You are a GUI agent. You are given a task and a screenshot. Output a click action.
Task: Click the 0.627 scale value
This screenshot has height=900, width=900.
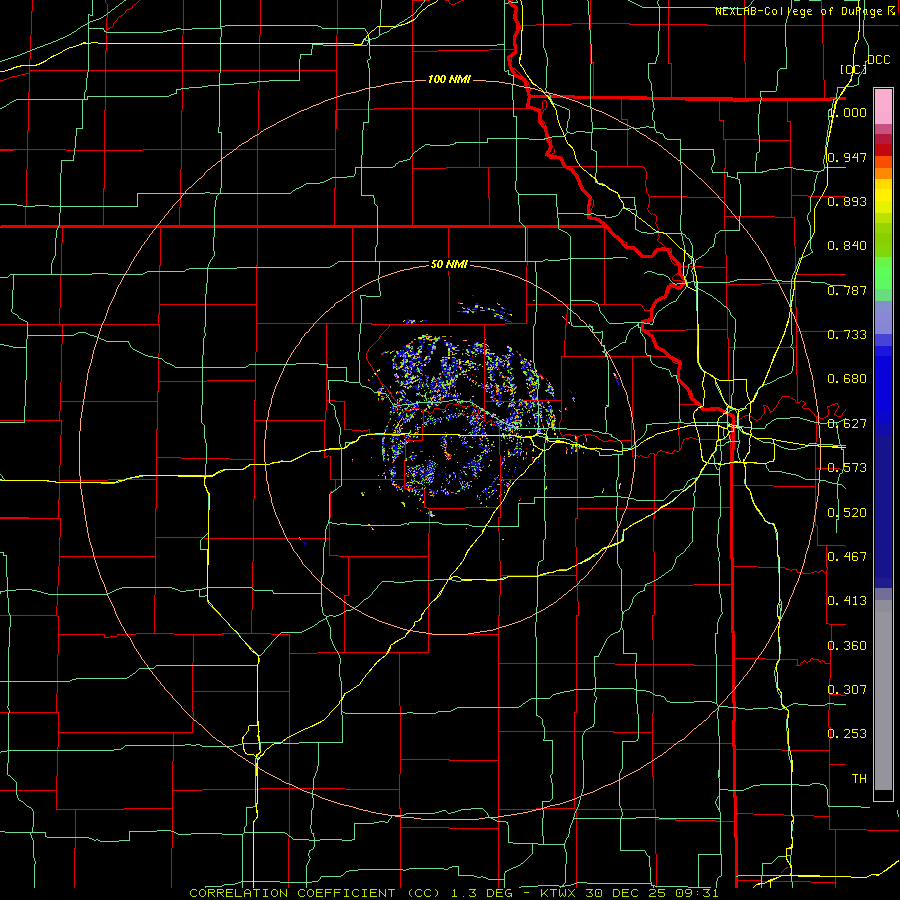point(847,424)
